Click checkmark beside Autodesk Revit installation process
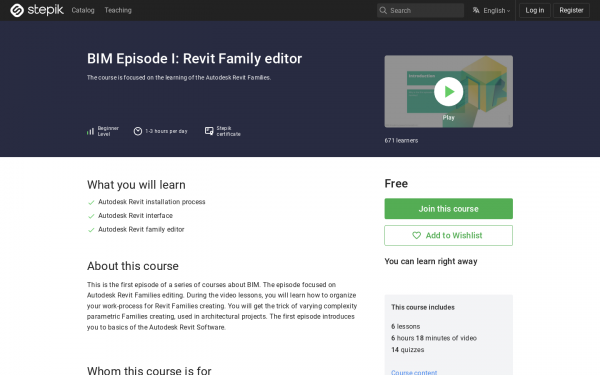Image resolution: width=600 pixels, height=375 pixels. click(91, 202)
